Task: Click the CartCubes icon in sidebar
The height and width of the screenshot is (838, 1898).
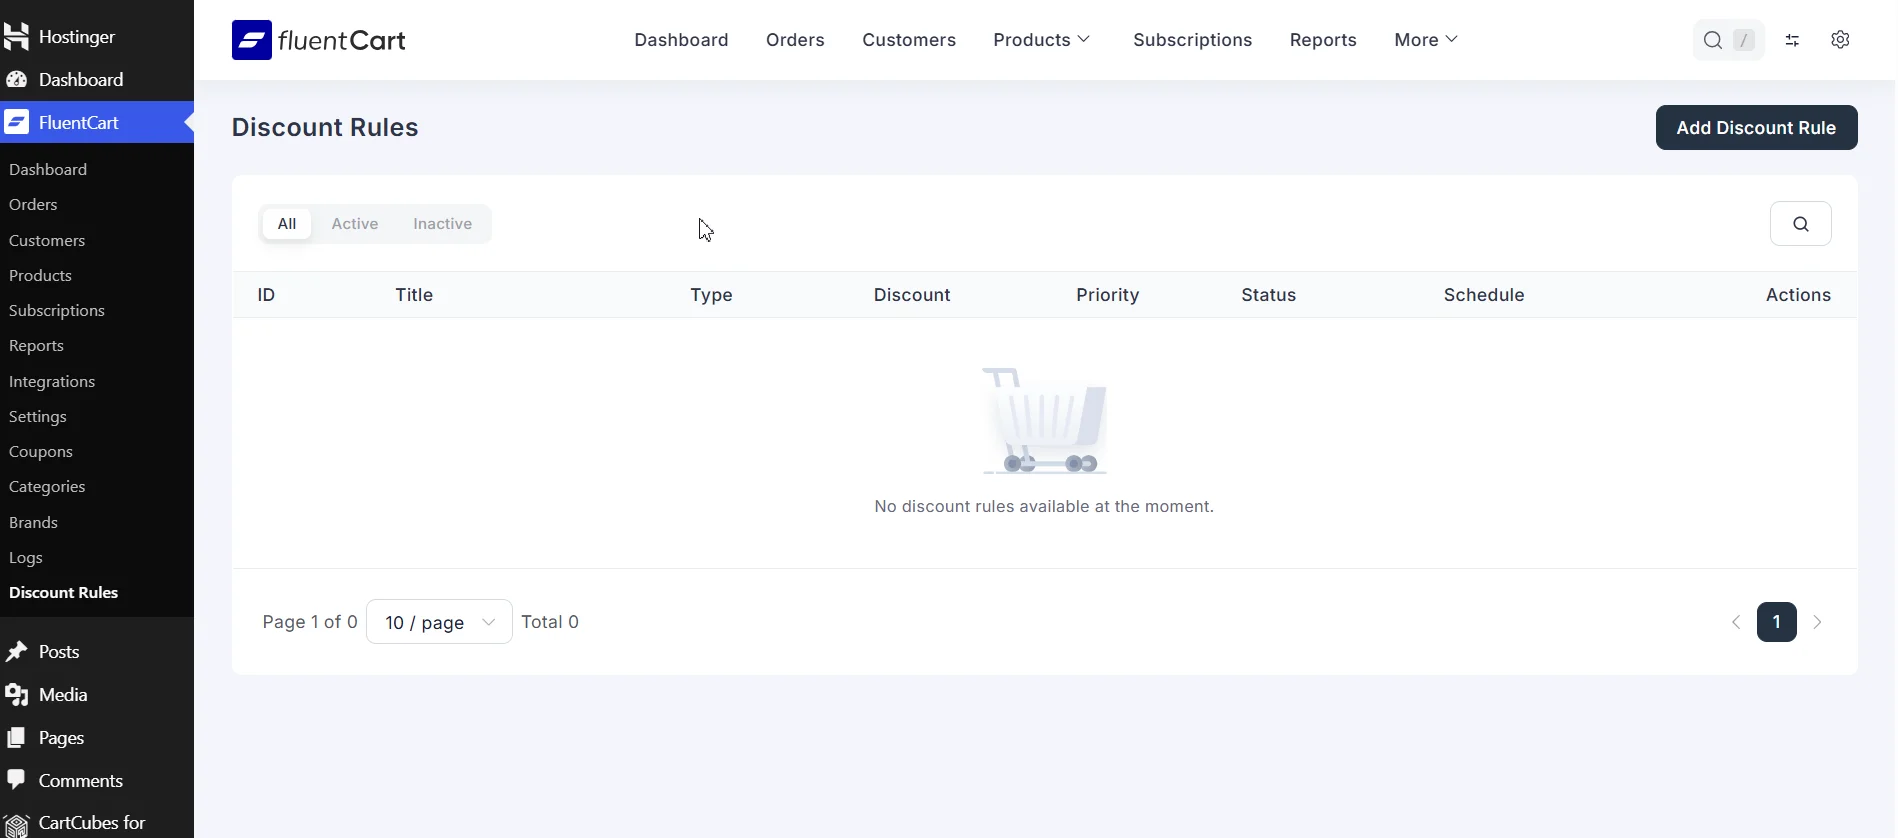Action: 16,824
